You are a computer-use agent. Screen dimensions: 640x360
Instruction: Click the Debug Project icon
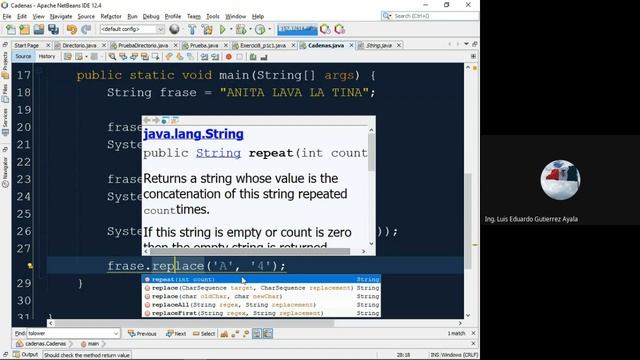point(241,29)
